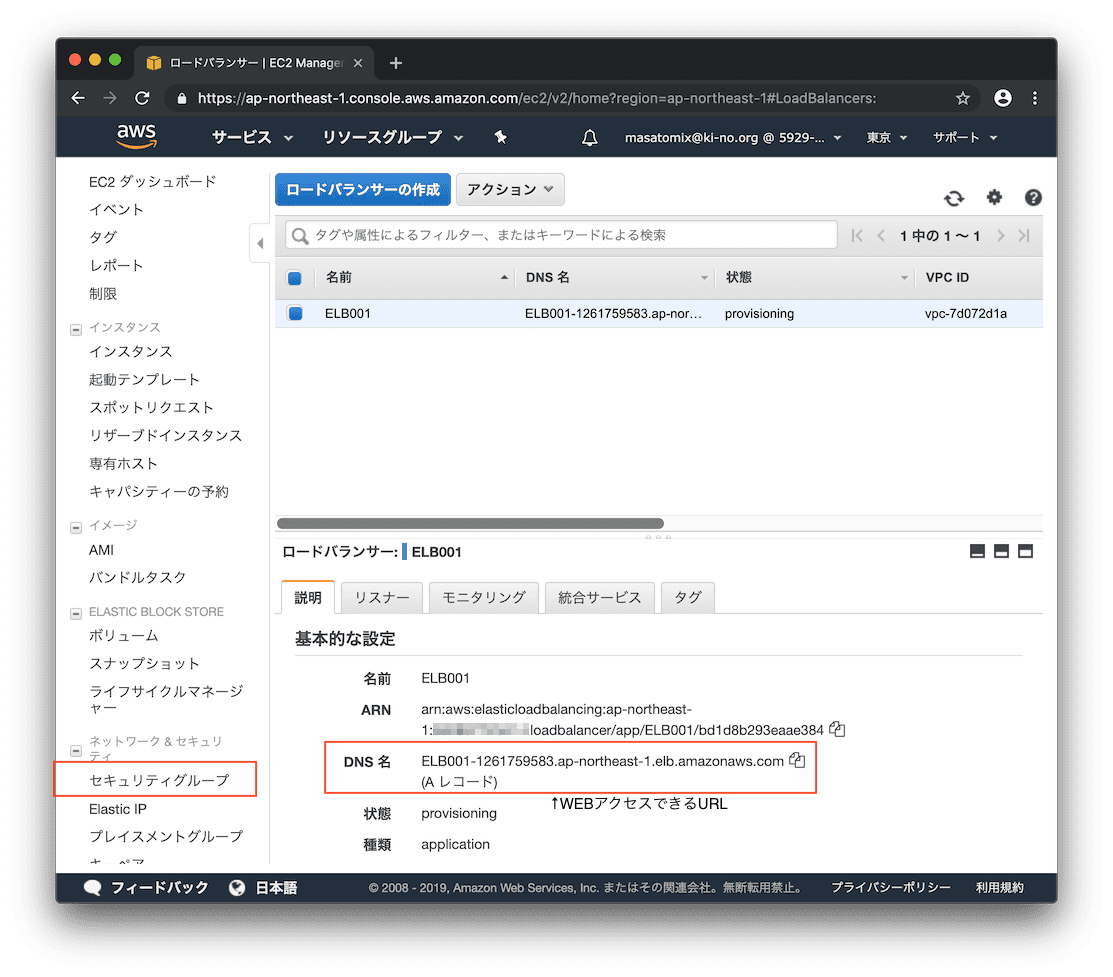1113x977 pixels.
Task: Open the Chrome profile avatar
Action: click(1002, 98)
